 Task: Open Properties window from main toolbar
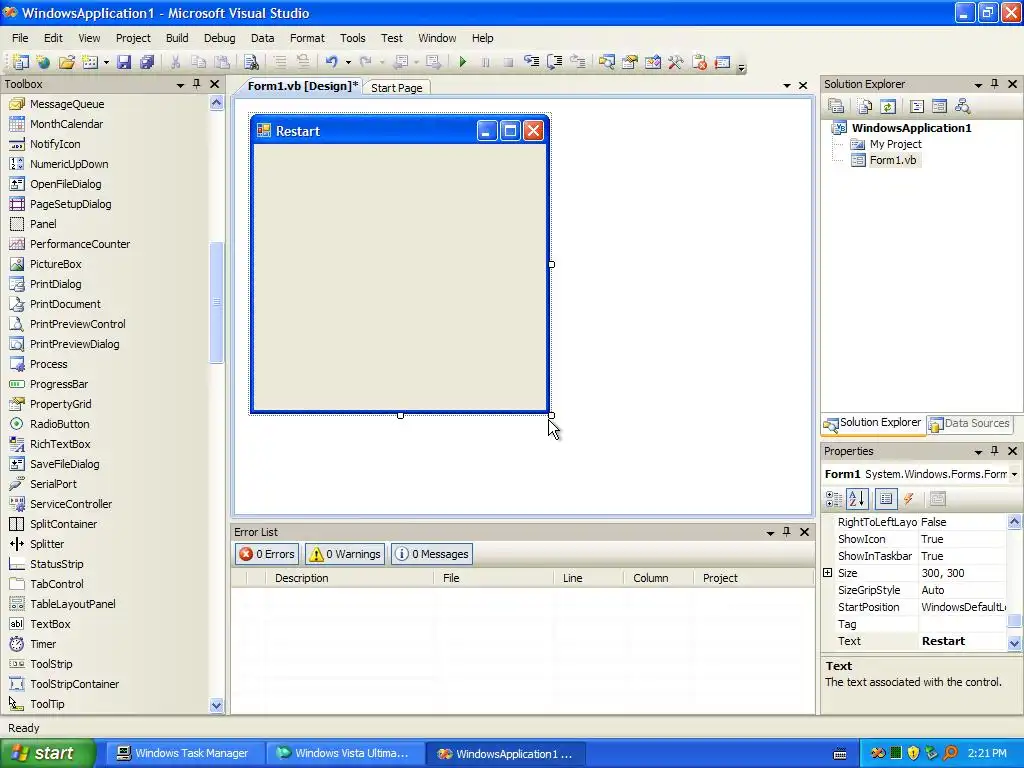630,62
